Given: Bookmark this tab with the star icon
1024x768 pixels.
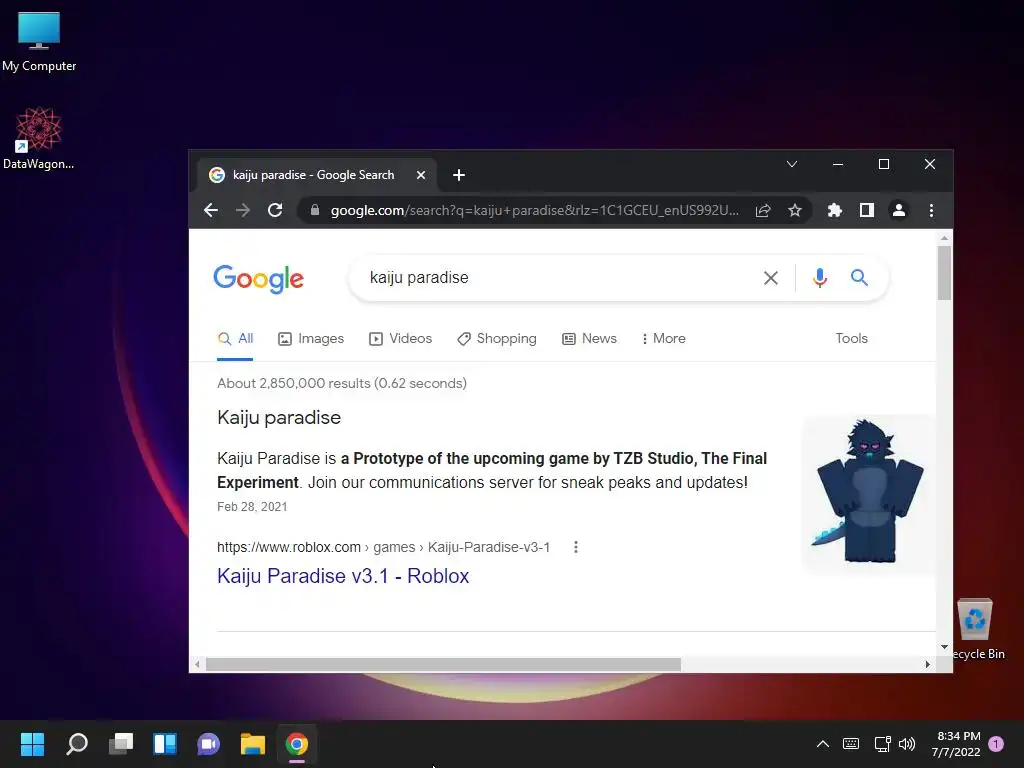Looking at the screenshot, I should coord(795,210).
